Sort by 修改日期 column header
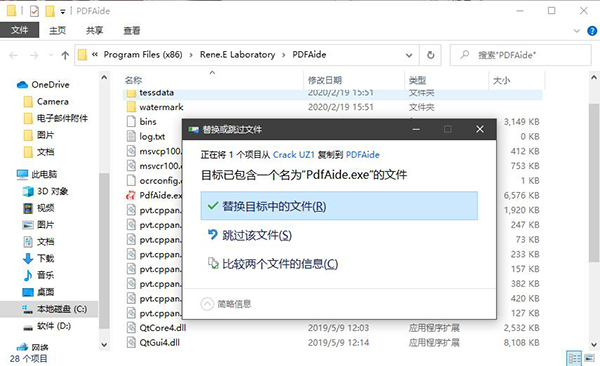Screen dimensions: 600x366 pyautogui.click(x=325, y=80)
